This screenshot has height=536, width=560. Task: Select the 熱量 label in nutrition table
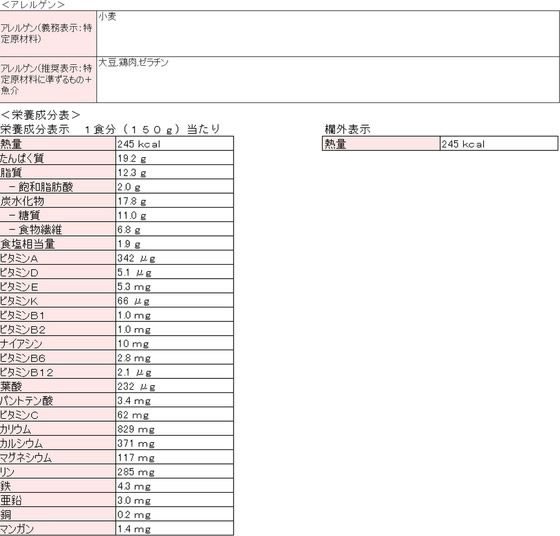(58, 144)
